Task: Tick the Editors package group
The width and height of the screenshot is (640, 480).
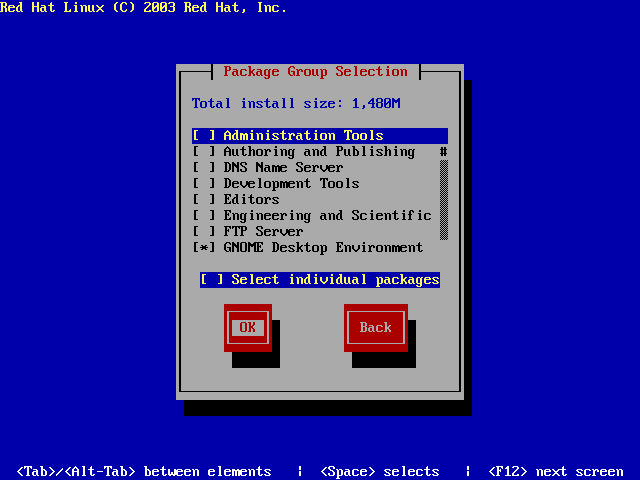Action: pos(236,200)
